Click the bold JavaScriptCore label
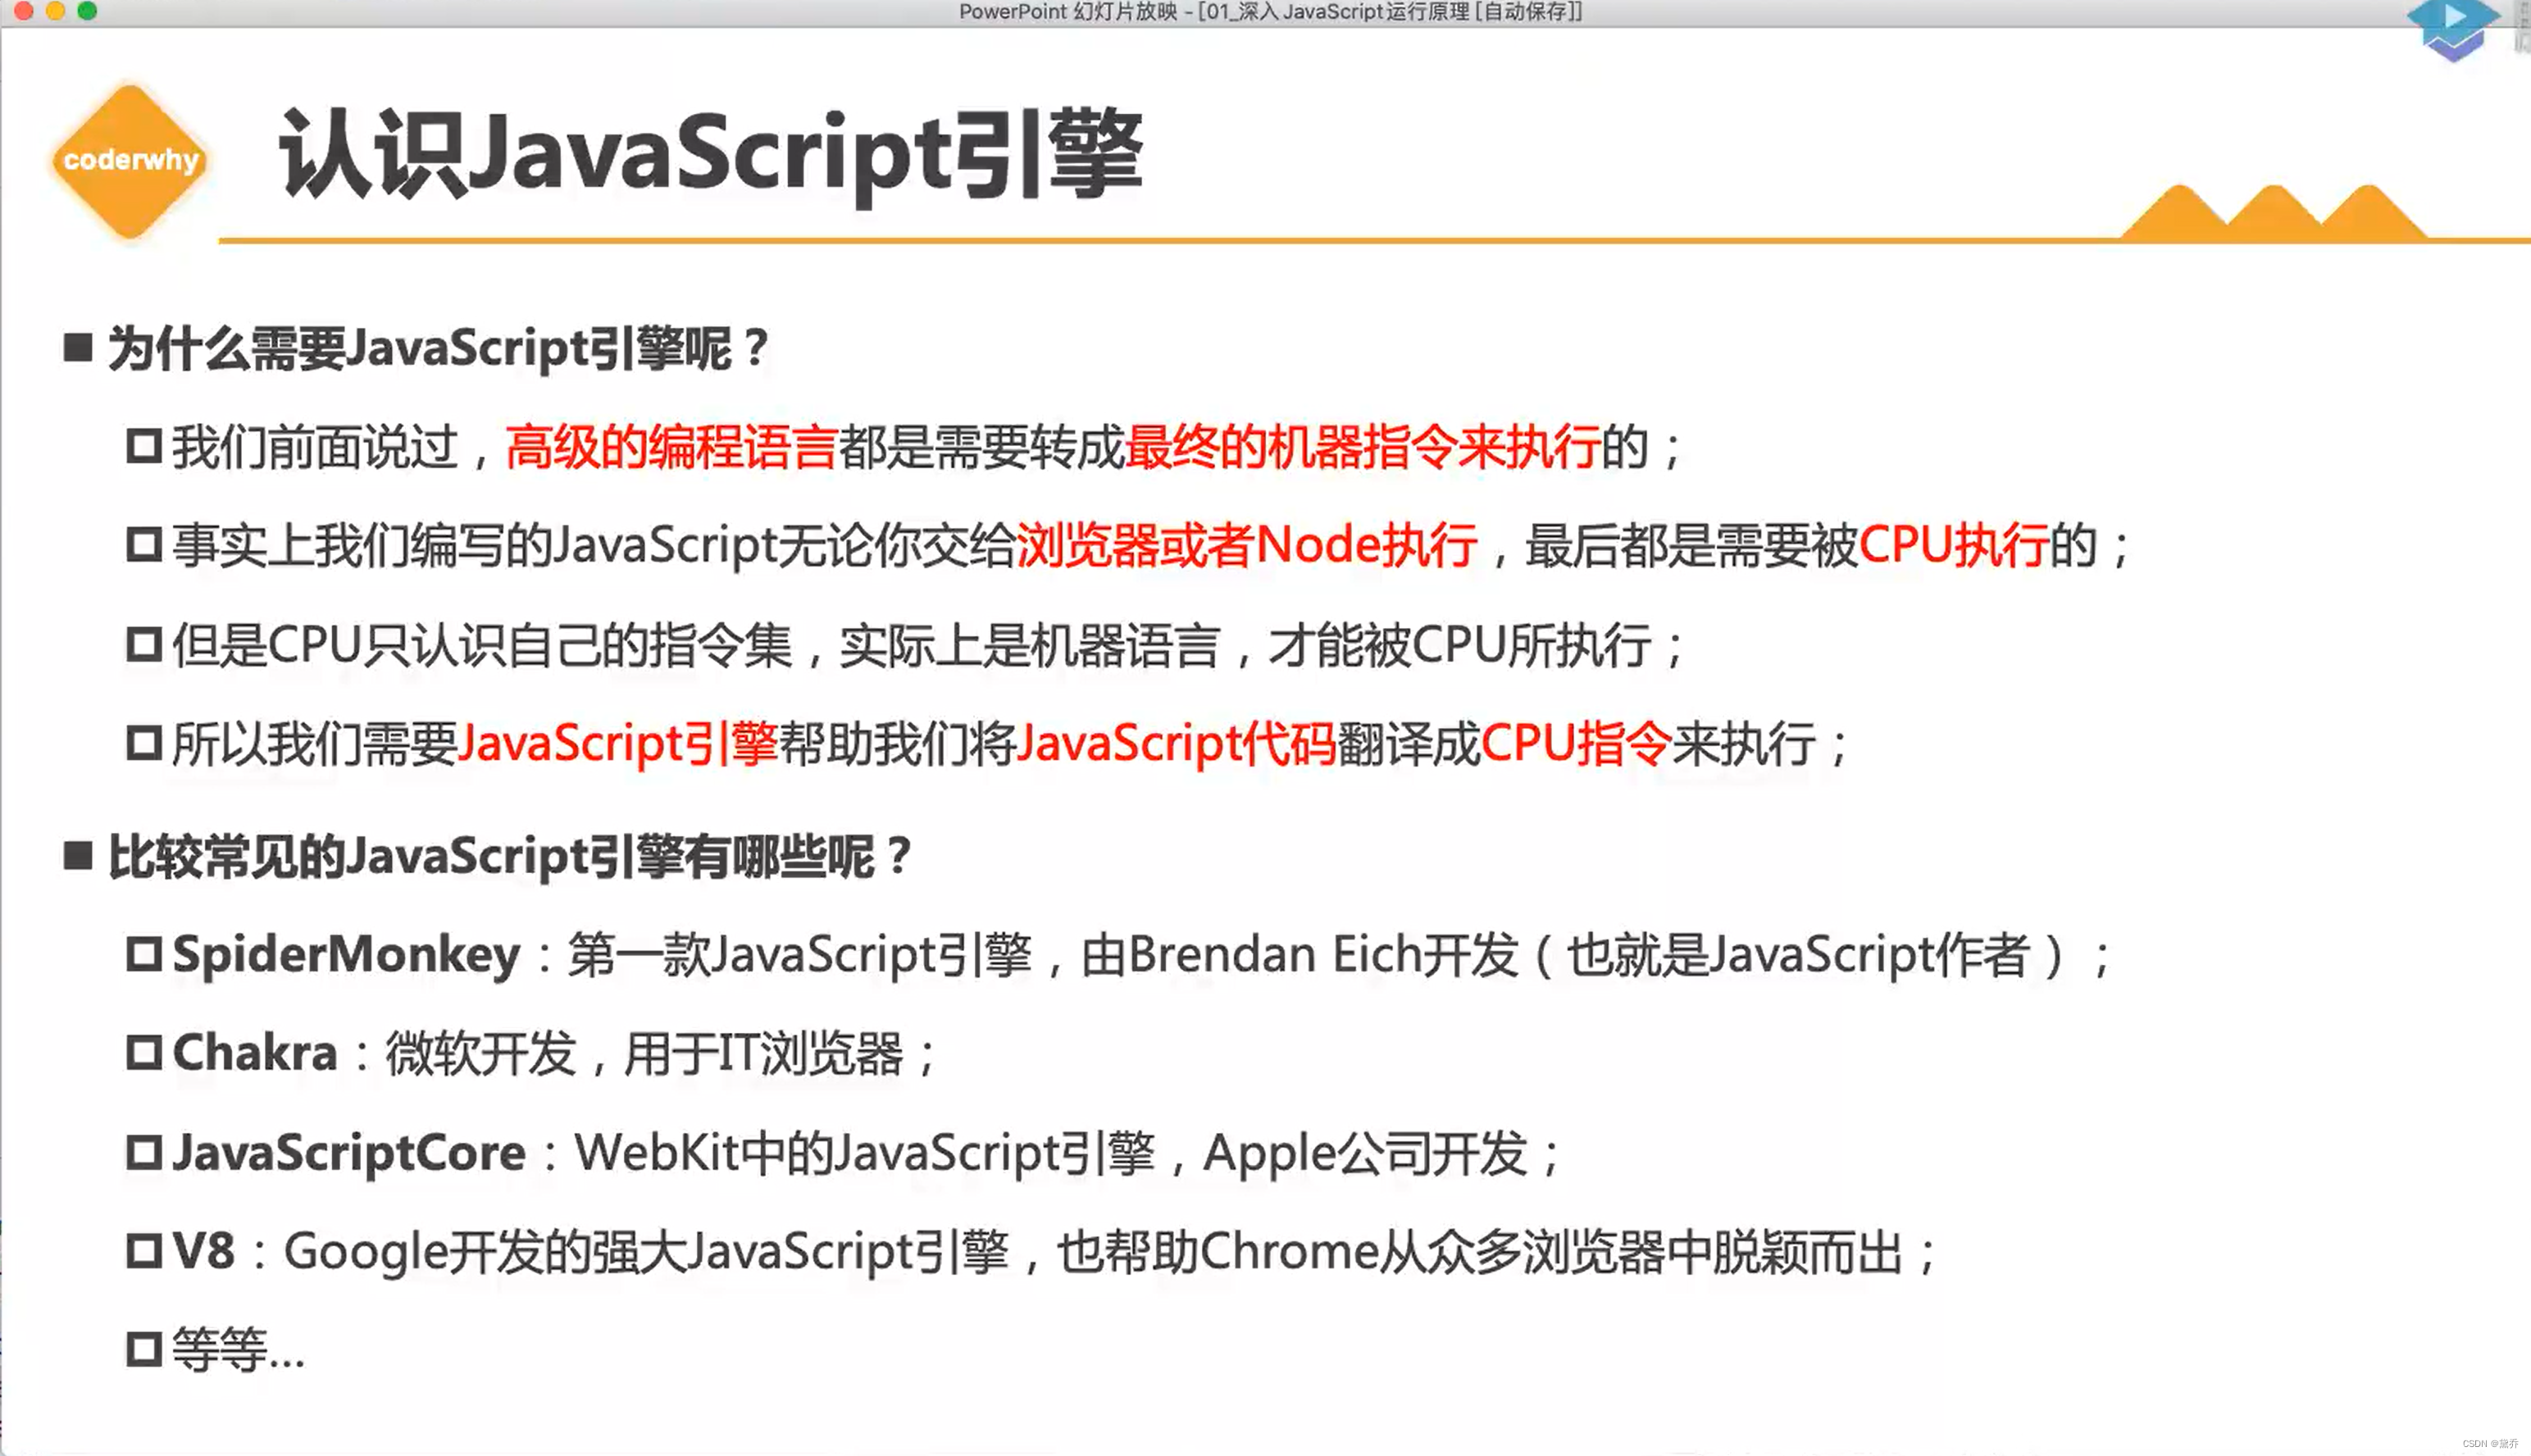Screen dimensions: 2531x1456 click(x=348, y=1152)
